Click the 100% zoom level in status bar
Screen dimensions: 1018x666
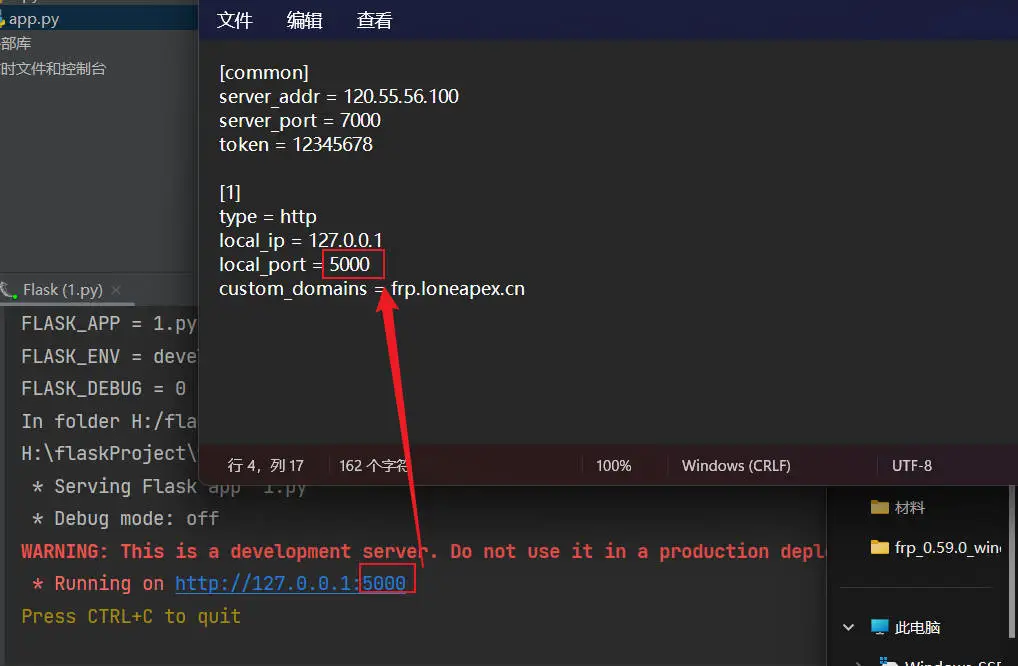(x=613, y=466)
